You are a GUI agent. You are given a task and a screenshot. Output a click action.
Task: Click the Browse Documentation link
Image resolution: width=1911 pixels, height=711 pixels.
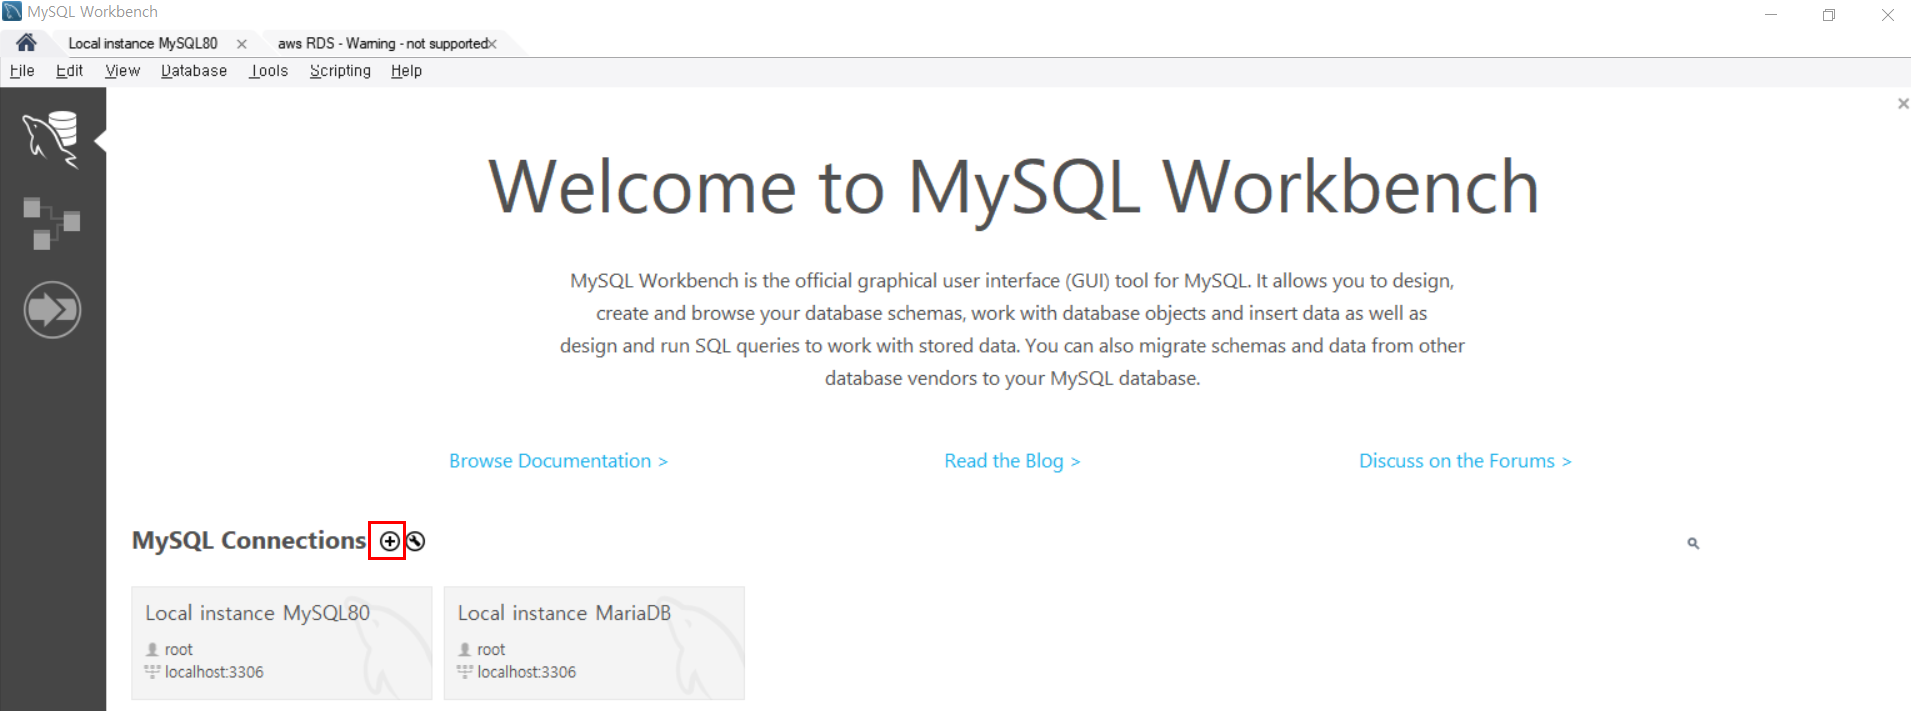point(558,461)
